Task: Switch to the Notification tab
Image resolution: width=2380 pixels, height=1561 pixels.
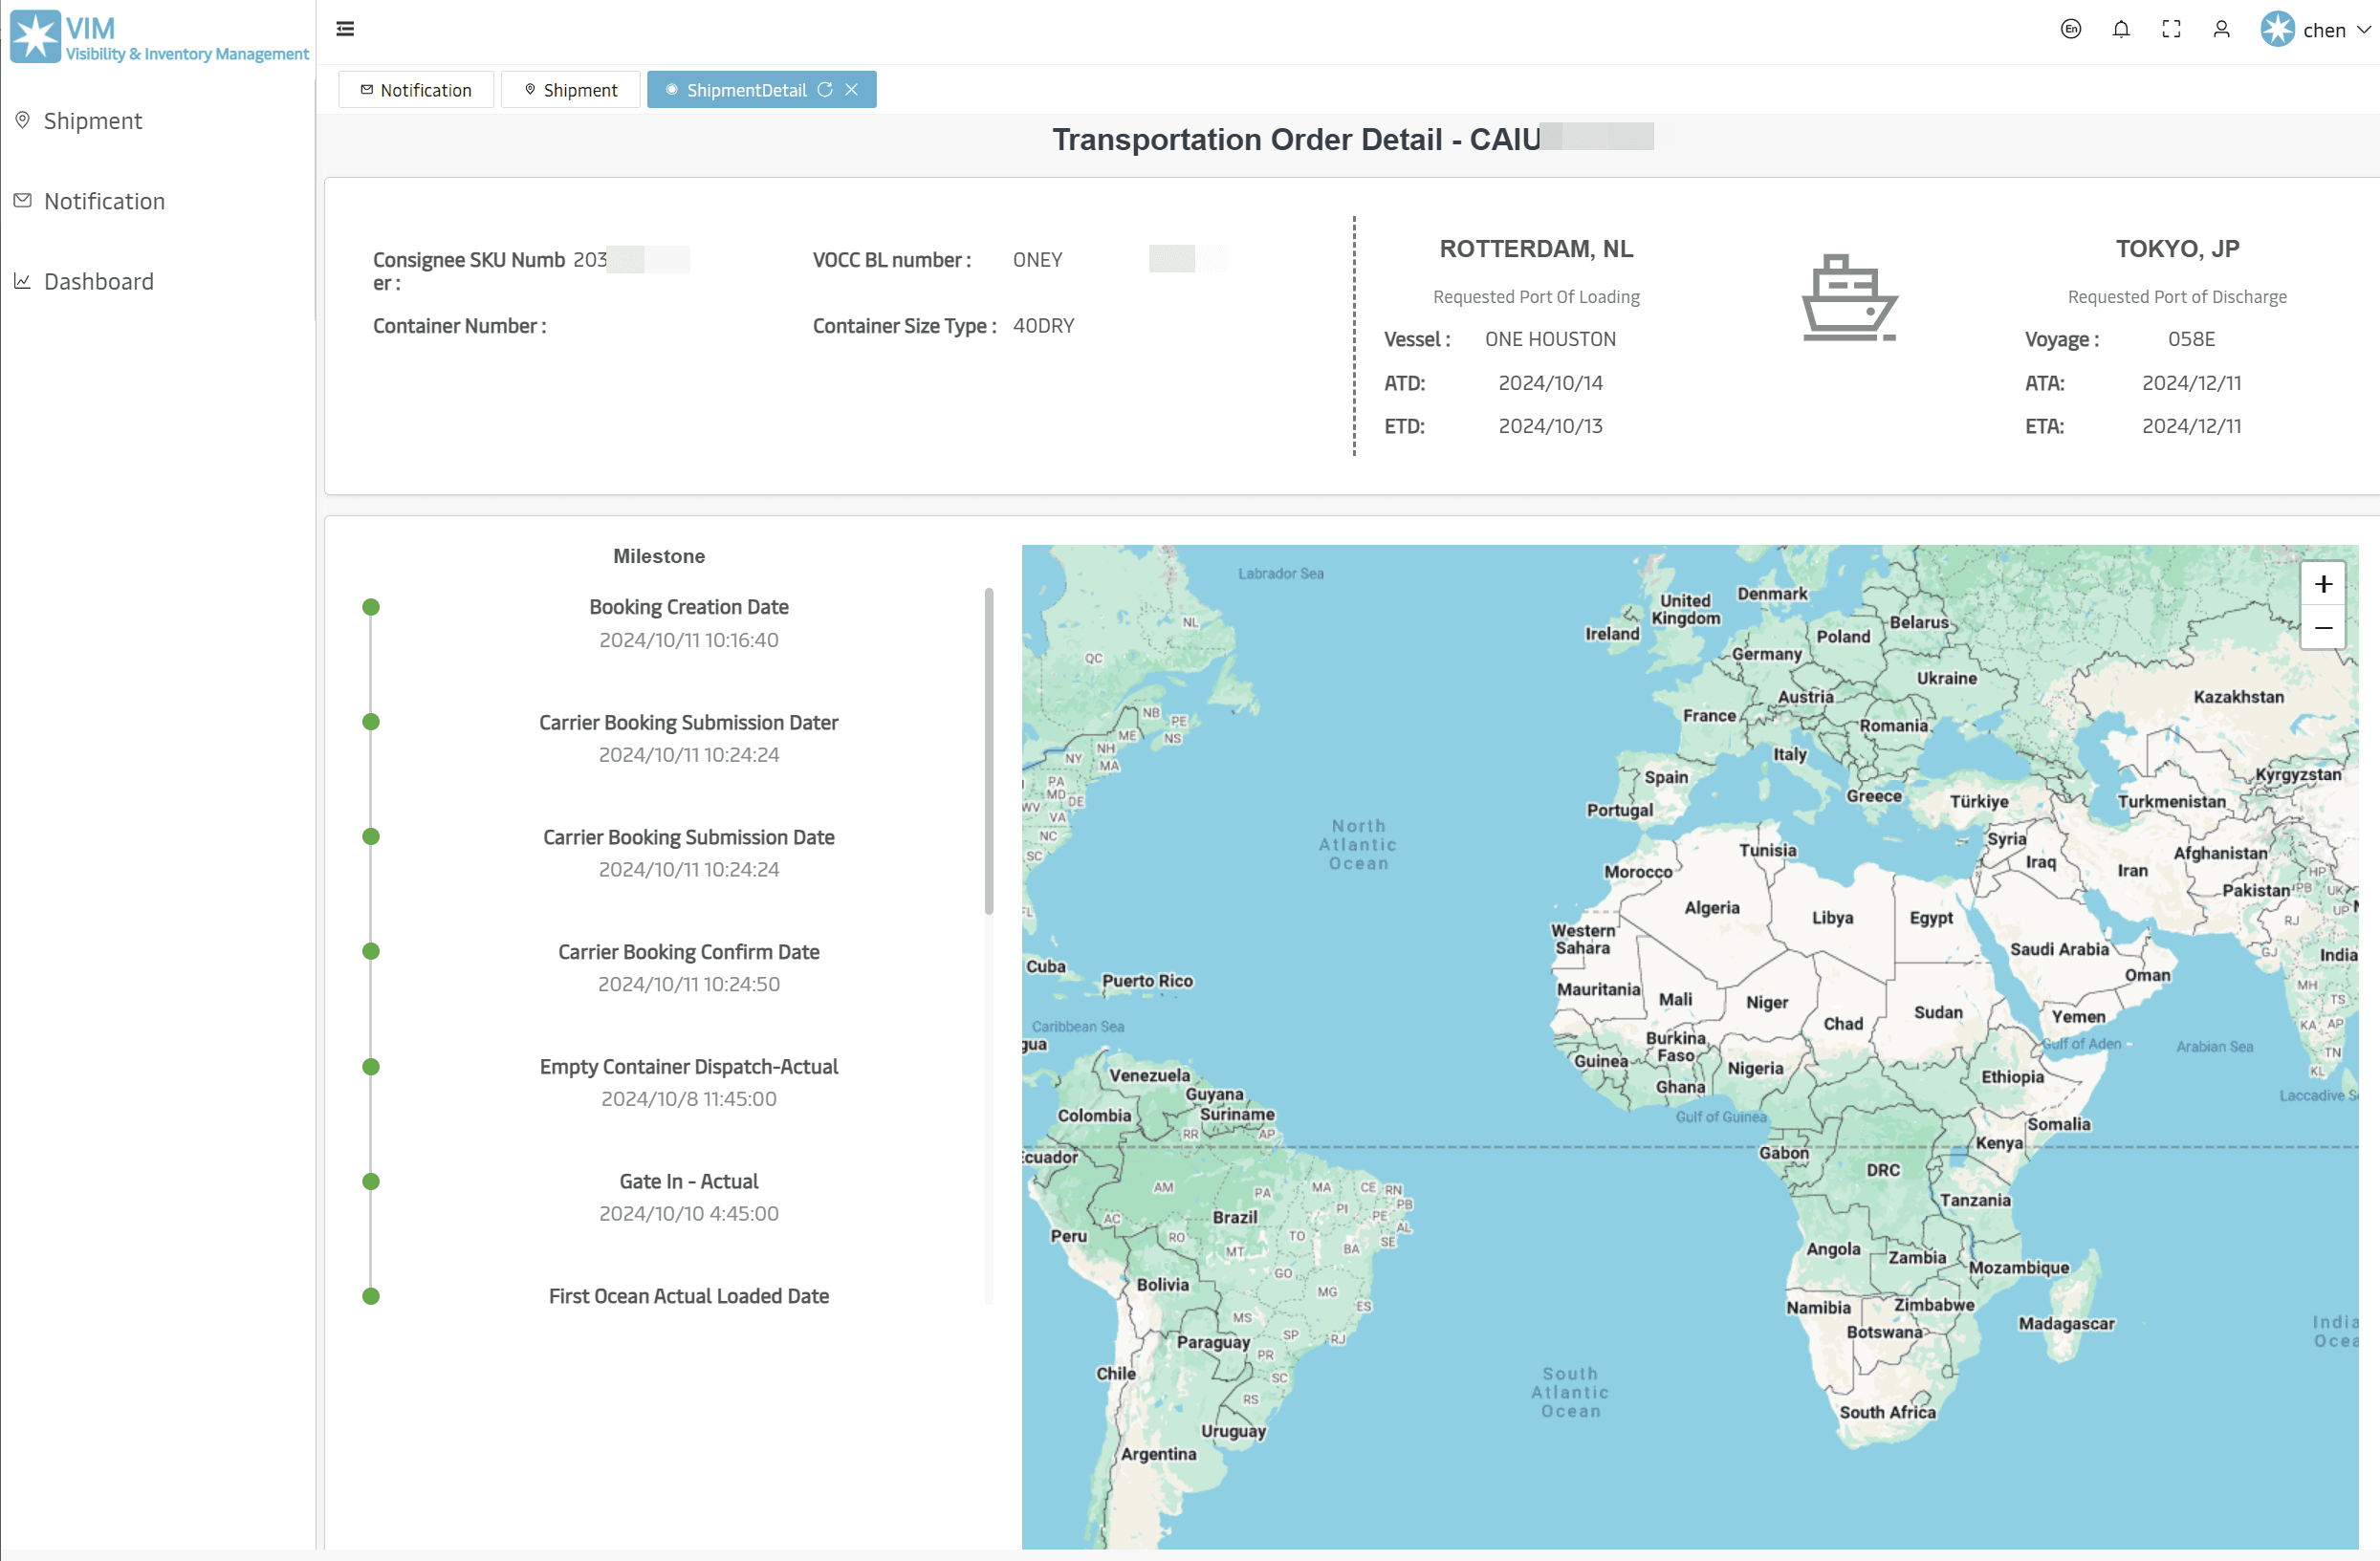Action: 416,90
